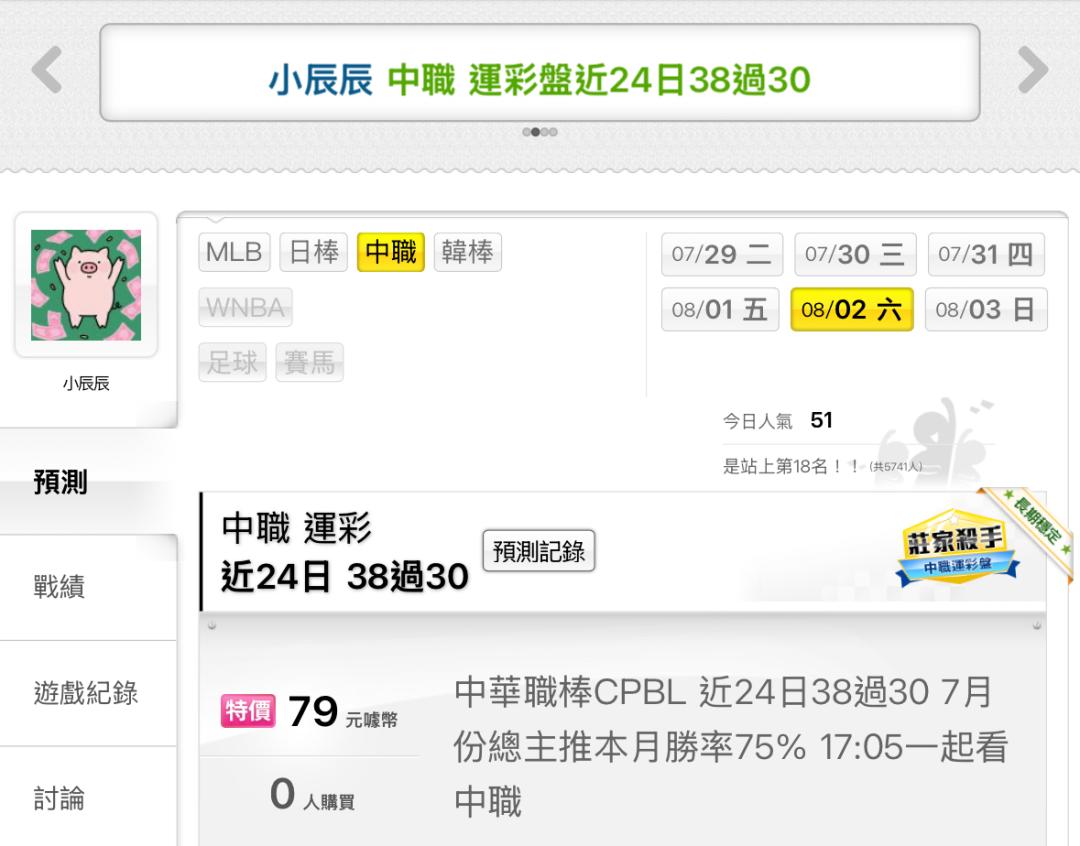Go to previous banner with left arrow
1080x846 pixels.
click(x=48, y=70)
